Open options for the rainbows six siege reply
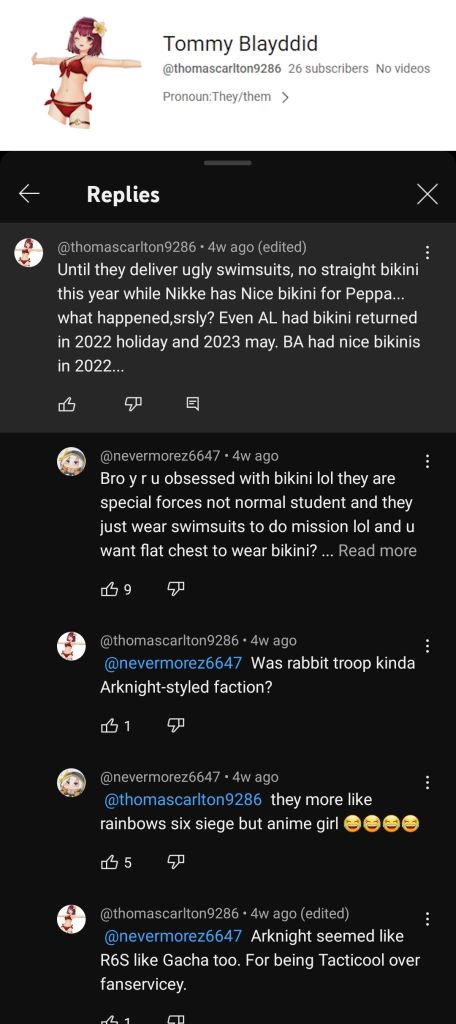 427,782
